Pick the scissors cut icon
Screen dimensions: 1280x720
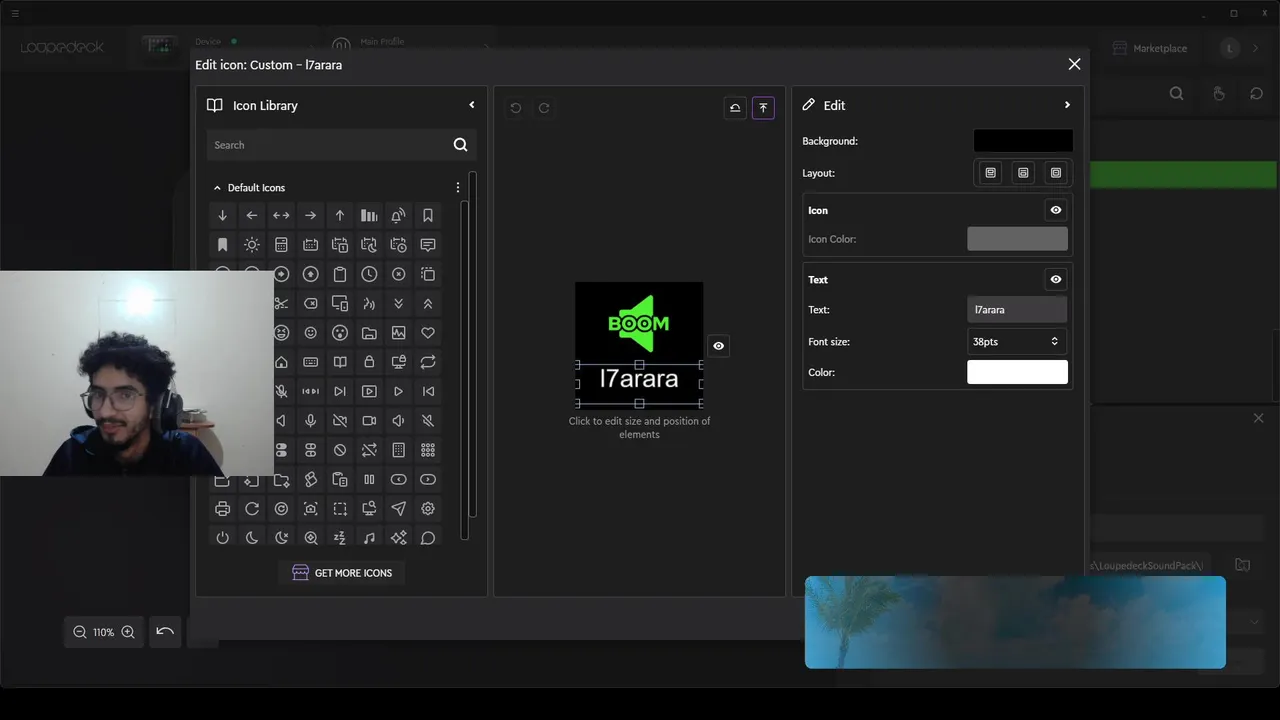point(281,303)
